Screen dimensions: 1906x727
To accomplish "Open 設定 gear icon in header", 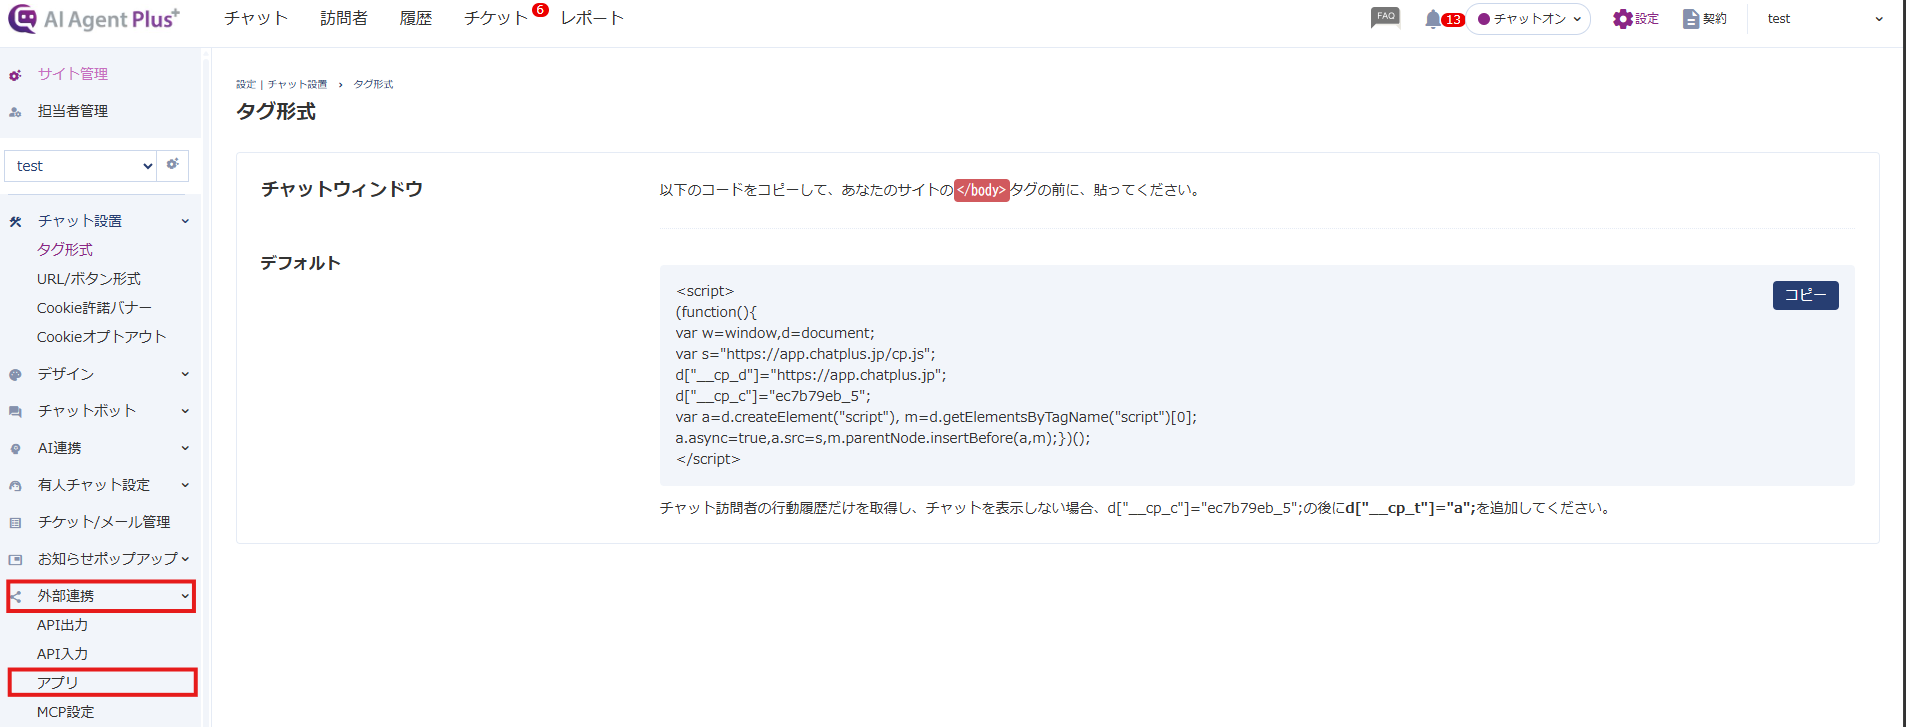I will (1622, 19).
